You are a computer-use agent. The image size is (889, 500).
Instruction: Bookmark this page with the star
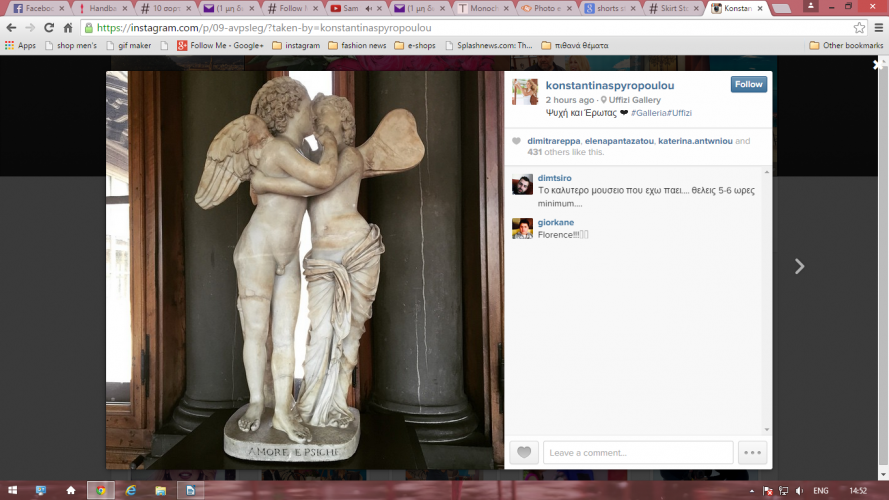[x=860, y=28]
